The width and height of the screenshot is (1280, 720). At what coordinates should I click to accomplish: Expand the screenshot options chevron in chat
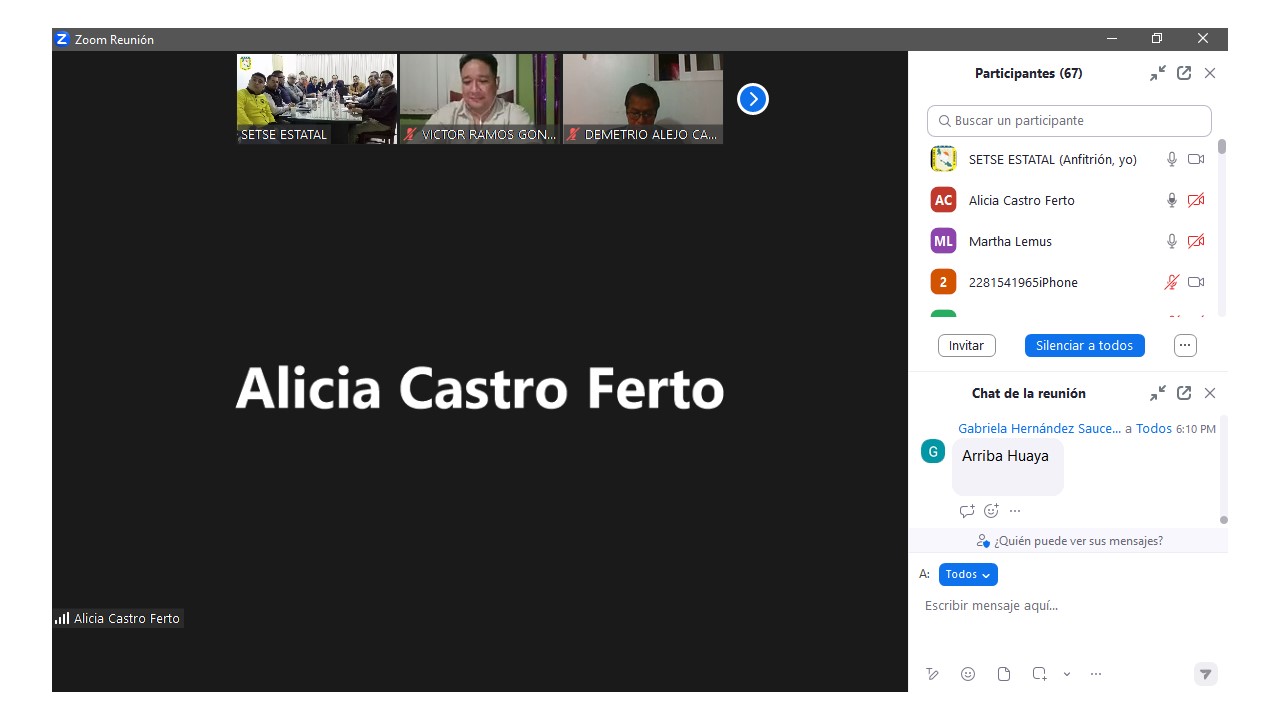[x=1067, y=674]
